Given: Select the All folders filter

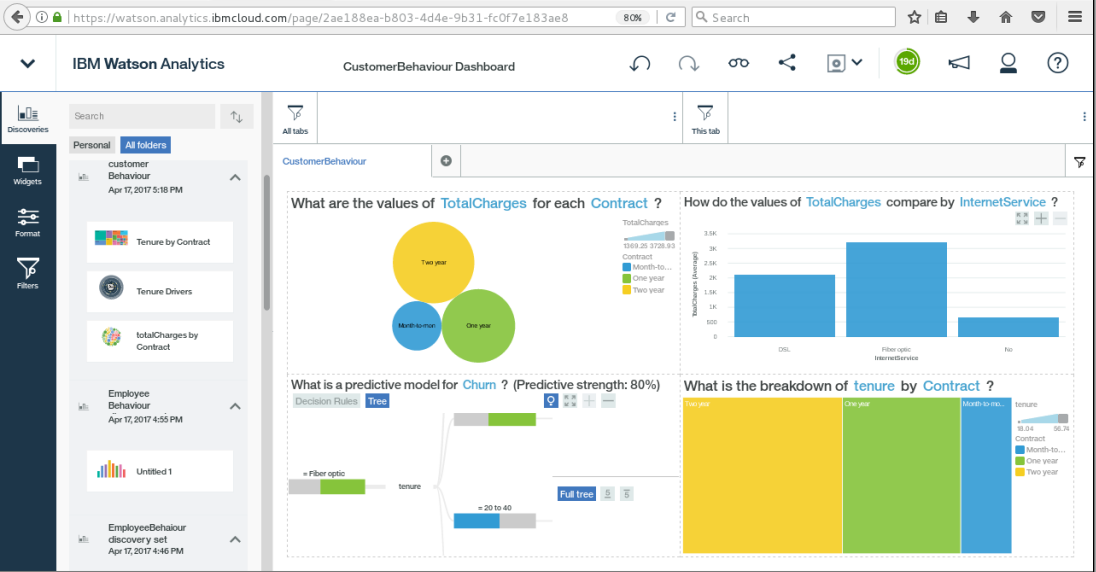Looking at the screenshot, I should [145, 145].
